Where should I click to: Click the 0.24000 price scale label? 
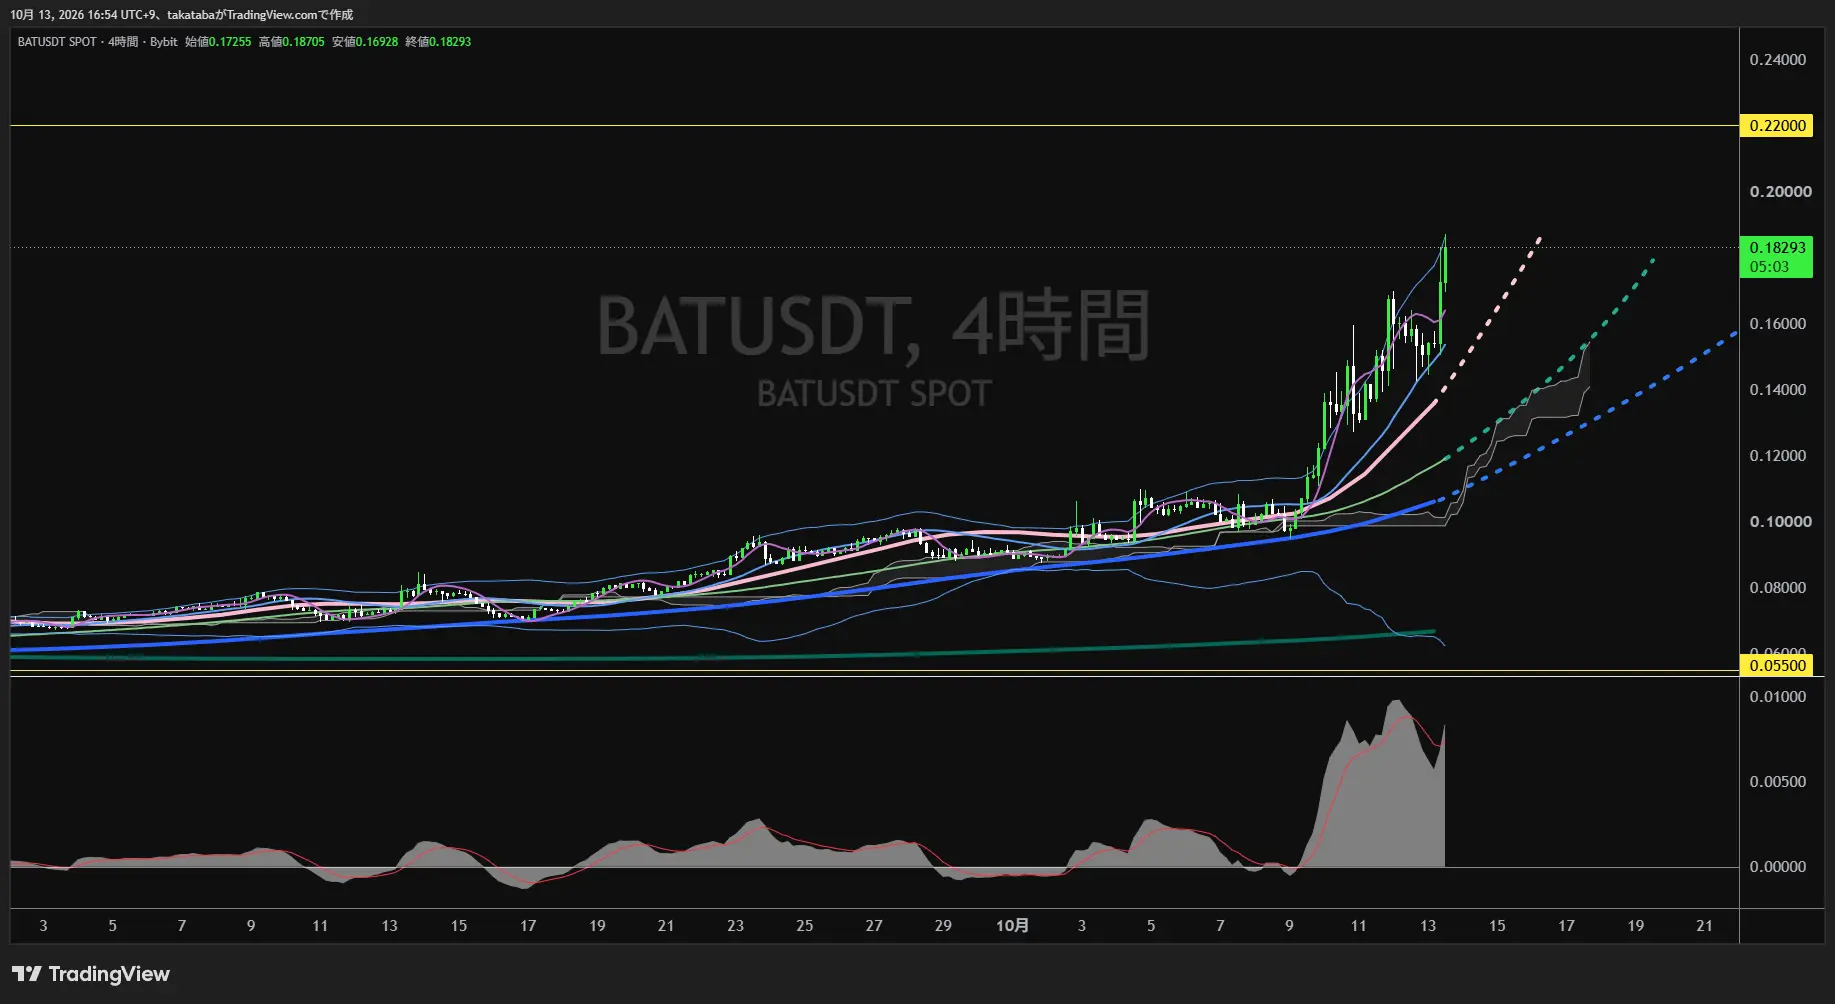point(1777,60)
